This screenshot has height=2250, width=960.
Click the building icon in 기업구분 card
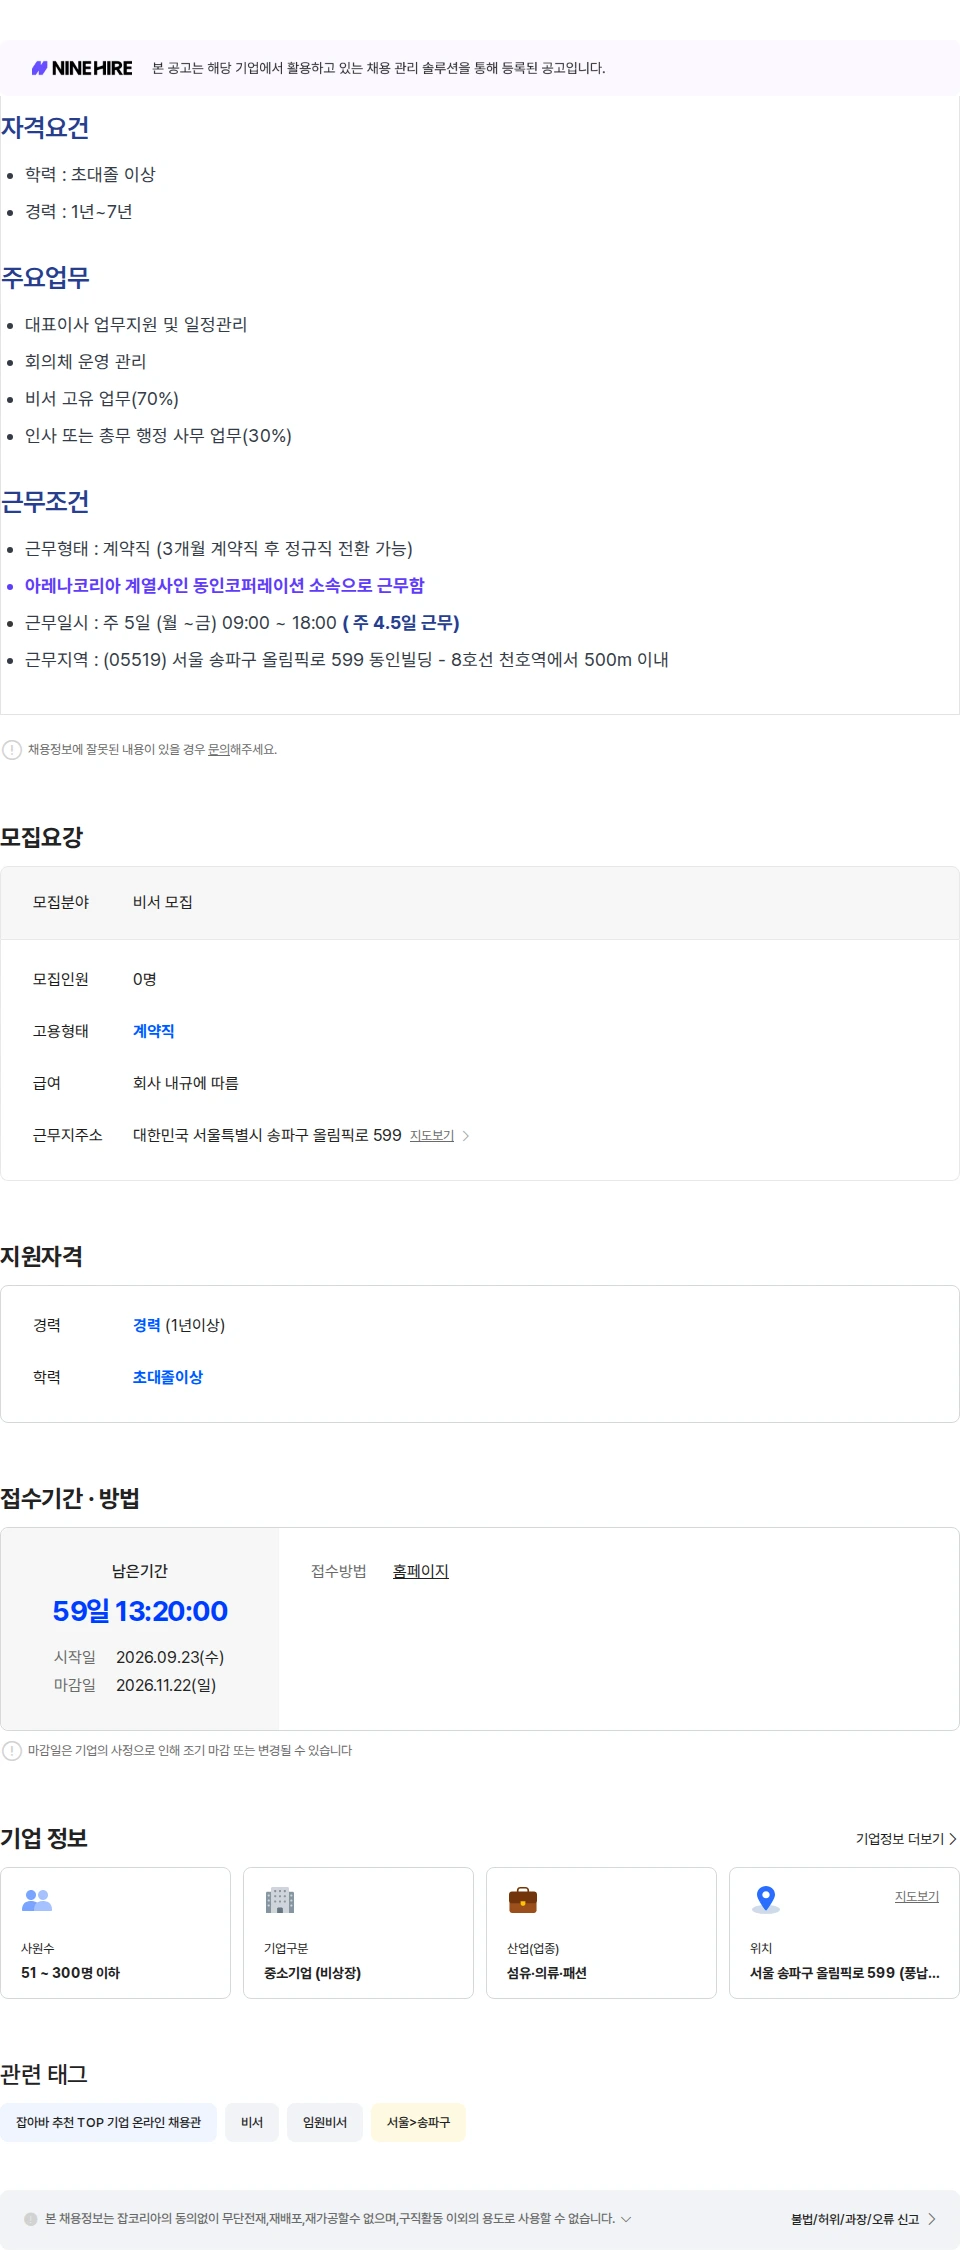[280, 1900]
